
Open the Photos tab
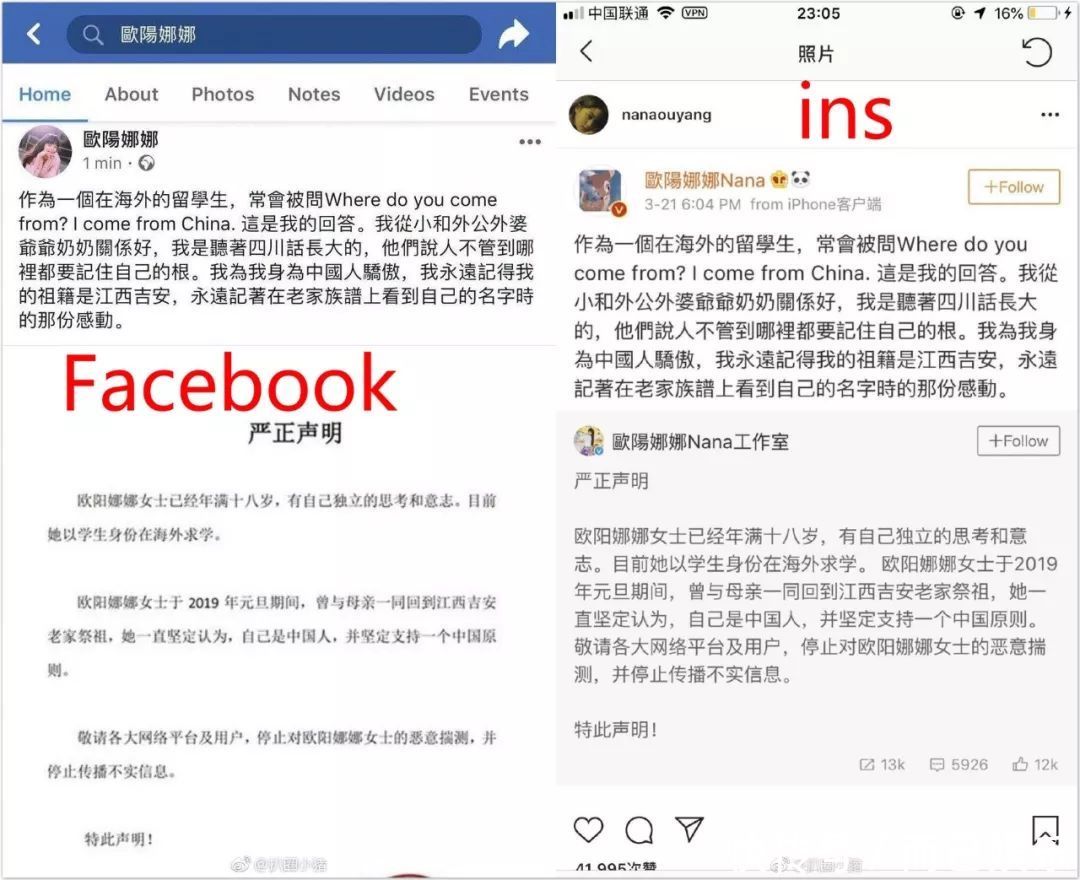[222, 94]
